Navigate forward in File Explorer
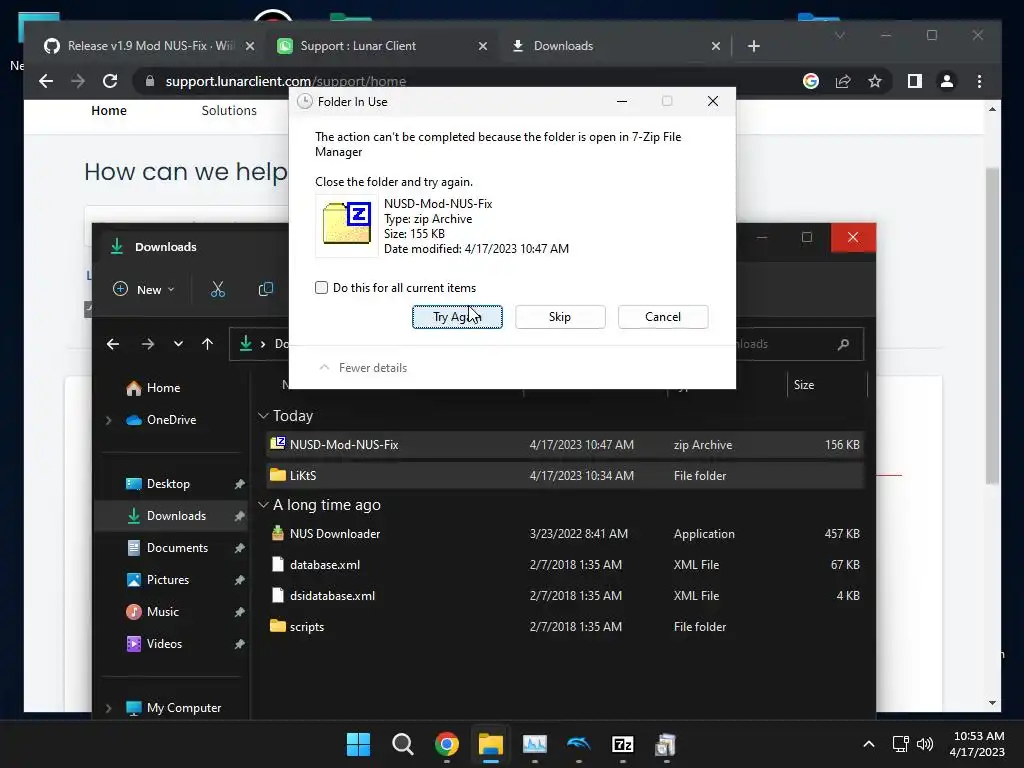Viewport: 1024px width, 768px height. (148, 344)
